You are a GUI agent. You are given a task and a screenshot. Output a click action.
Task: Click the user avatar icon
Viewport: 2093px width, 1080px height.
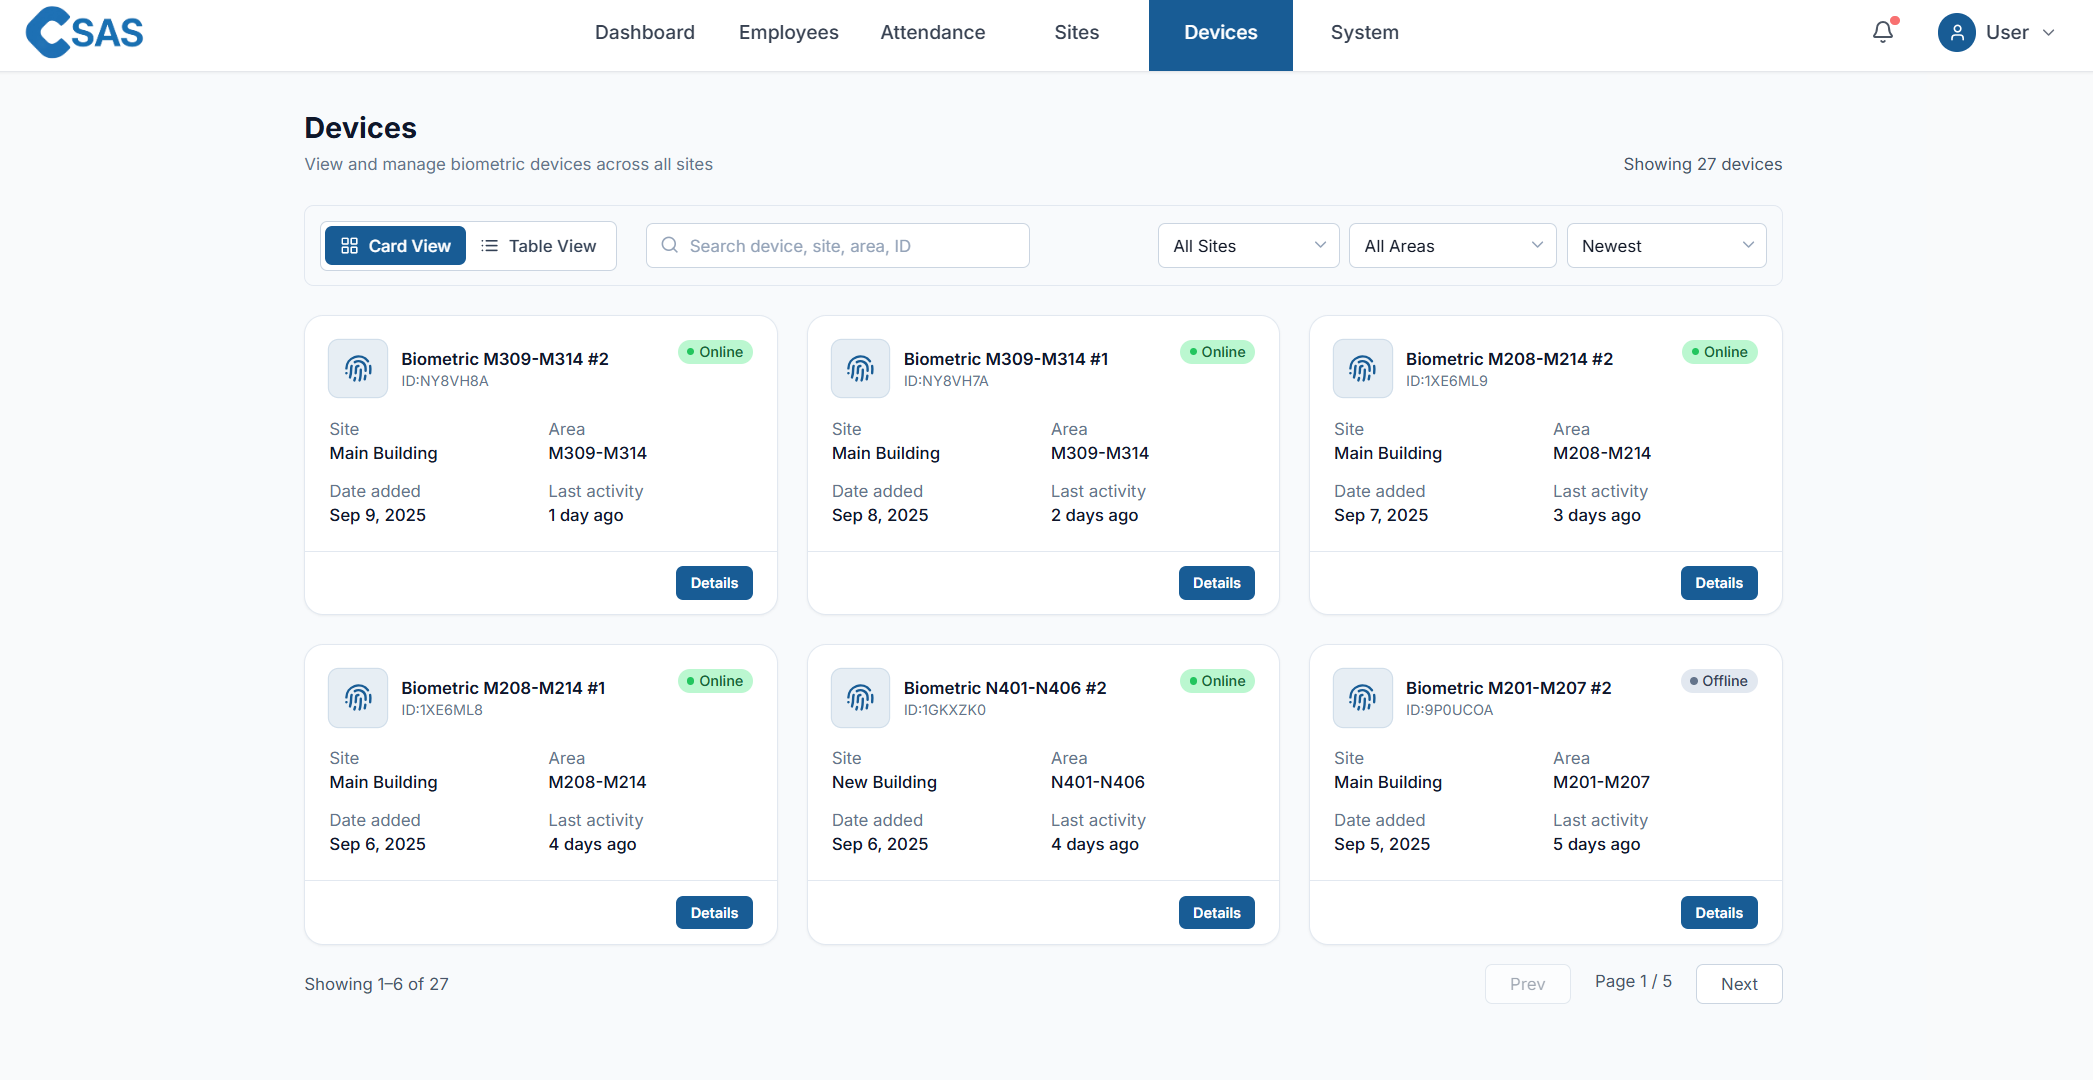(1956, 32)
